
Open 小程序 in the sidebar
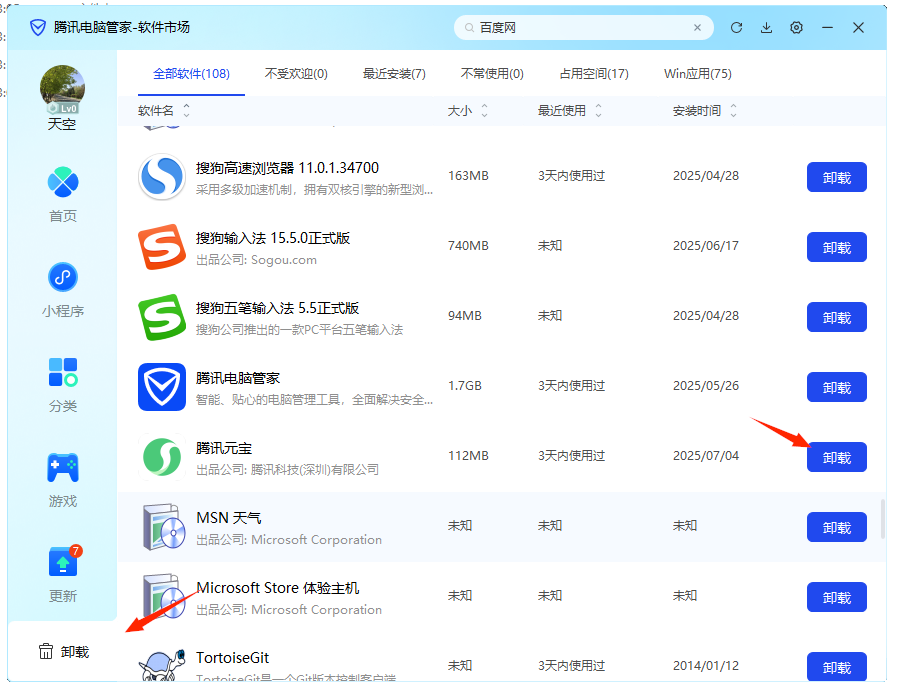[63, 289]
